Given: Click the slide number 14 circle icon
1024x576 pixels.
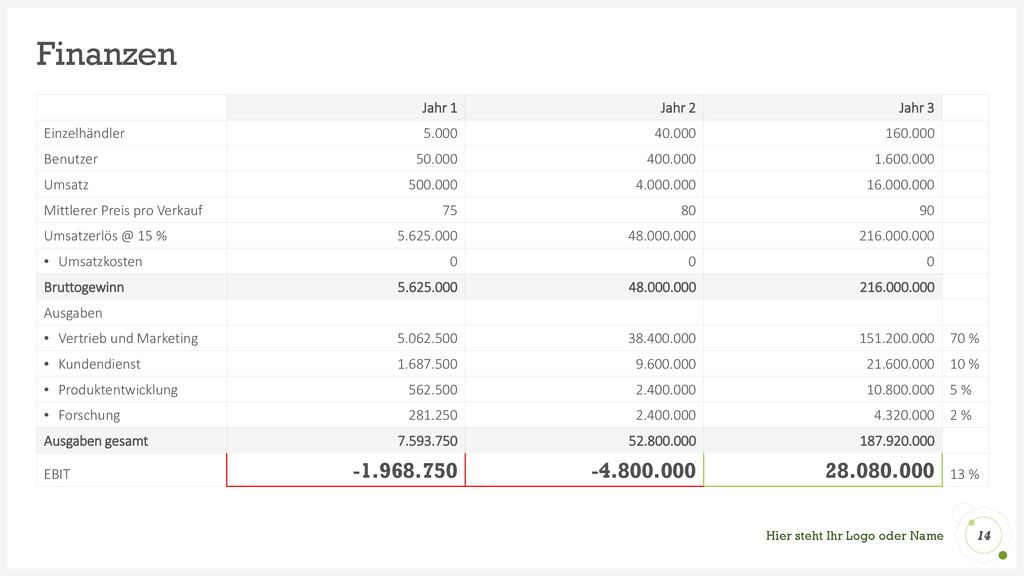Looking at the screenshot, I should pos(984,535).
